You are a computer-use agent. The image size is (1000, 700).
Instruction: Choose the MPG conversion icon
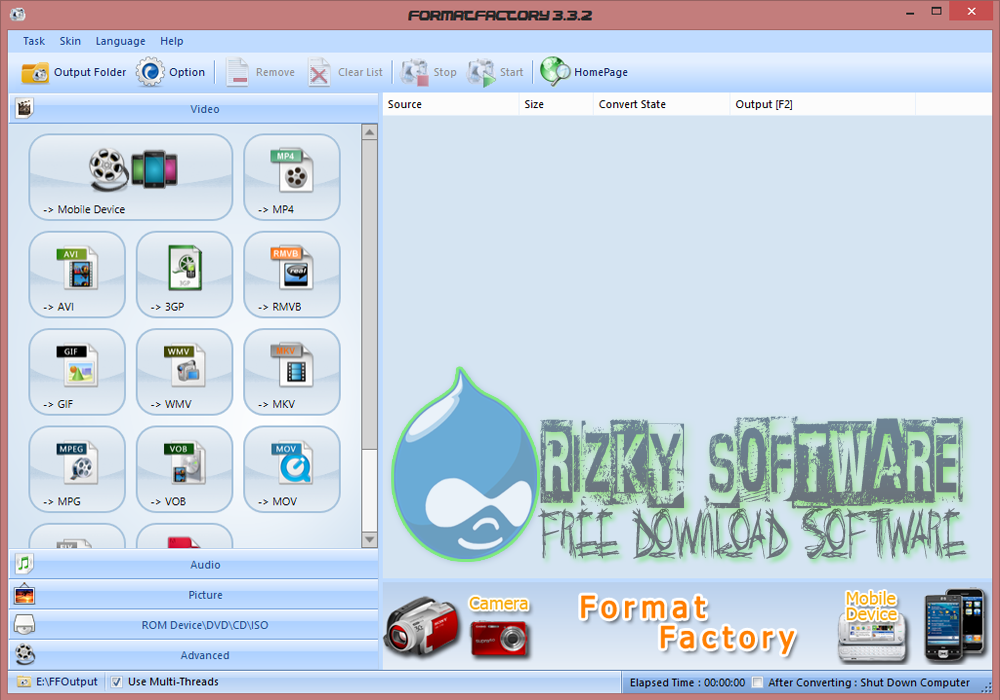click(77, 470)
